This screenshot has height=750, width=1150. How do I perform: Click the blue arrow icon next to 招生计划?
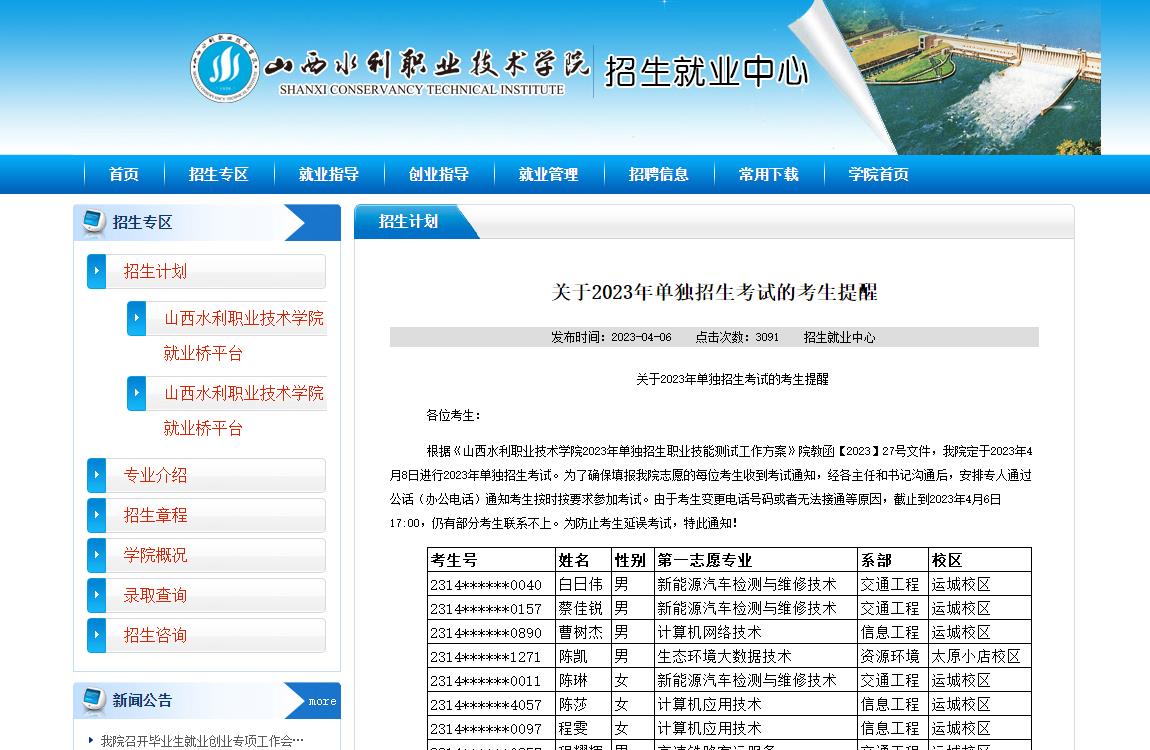click(96, 271)
